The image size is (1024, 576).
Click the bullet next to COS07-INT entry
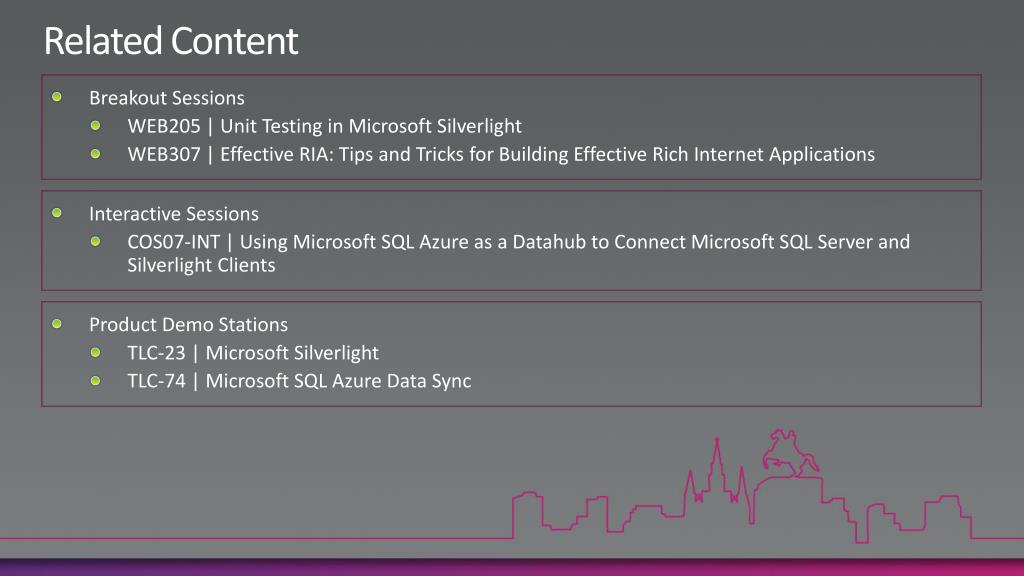(95, 242)
